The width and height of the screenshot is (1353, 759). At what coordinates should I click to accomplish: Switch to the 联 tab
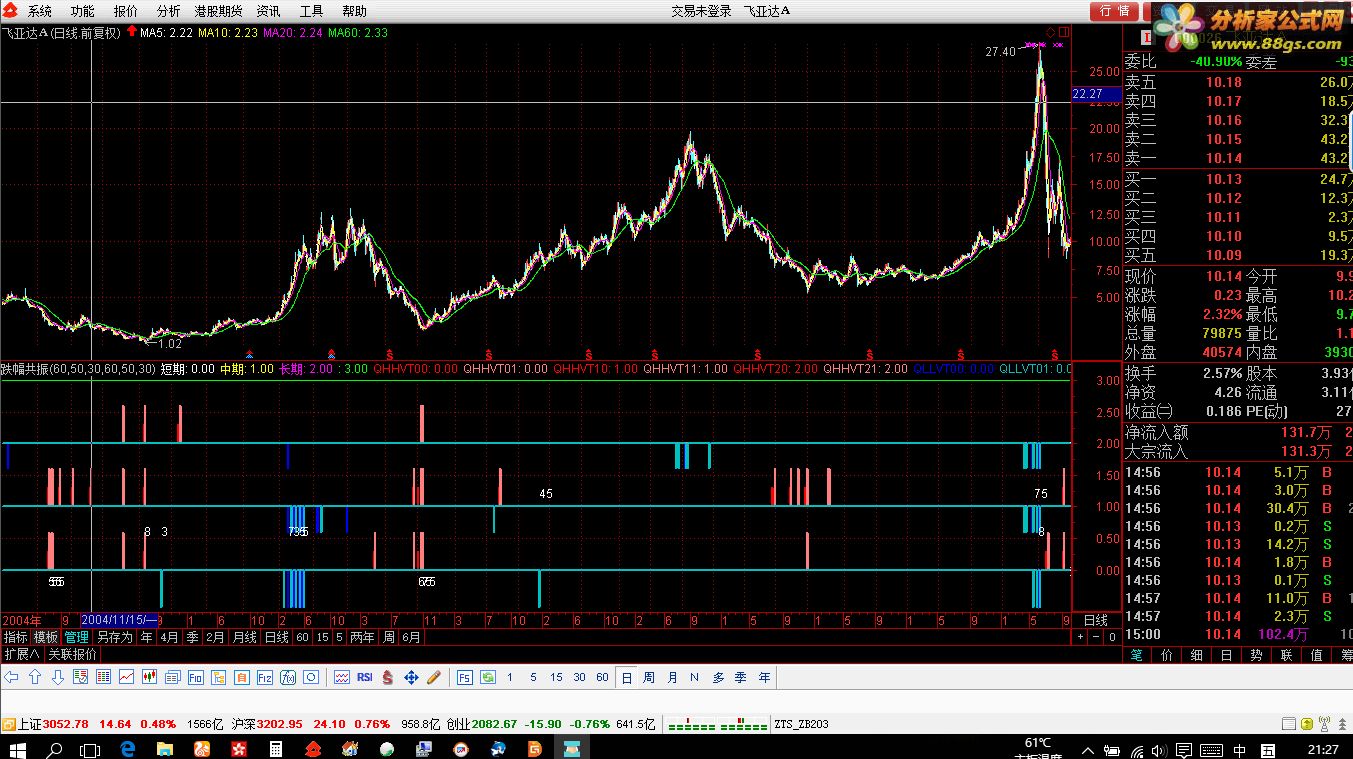pos(1287,654)
